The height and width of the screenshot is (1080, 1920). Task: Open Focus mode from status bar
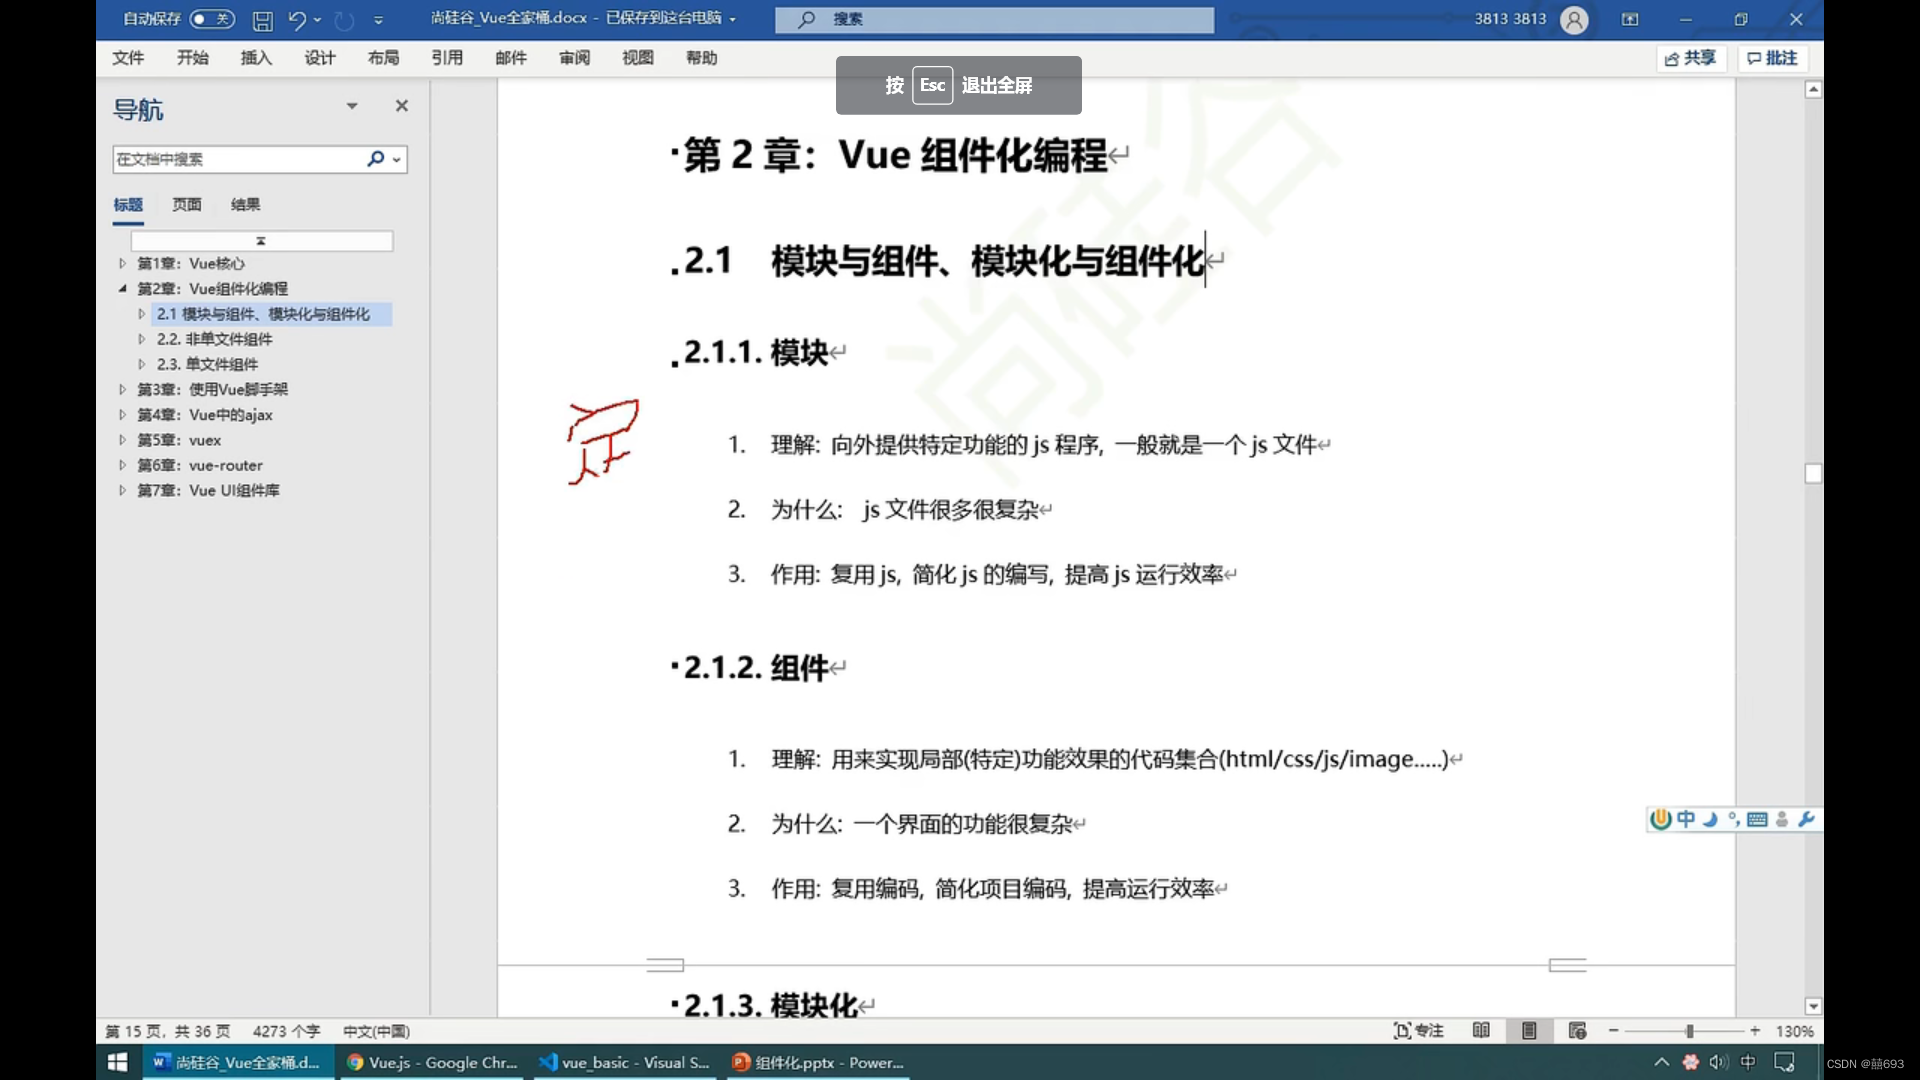1418,1031
